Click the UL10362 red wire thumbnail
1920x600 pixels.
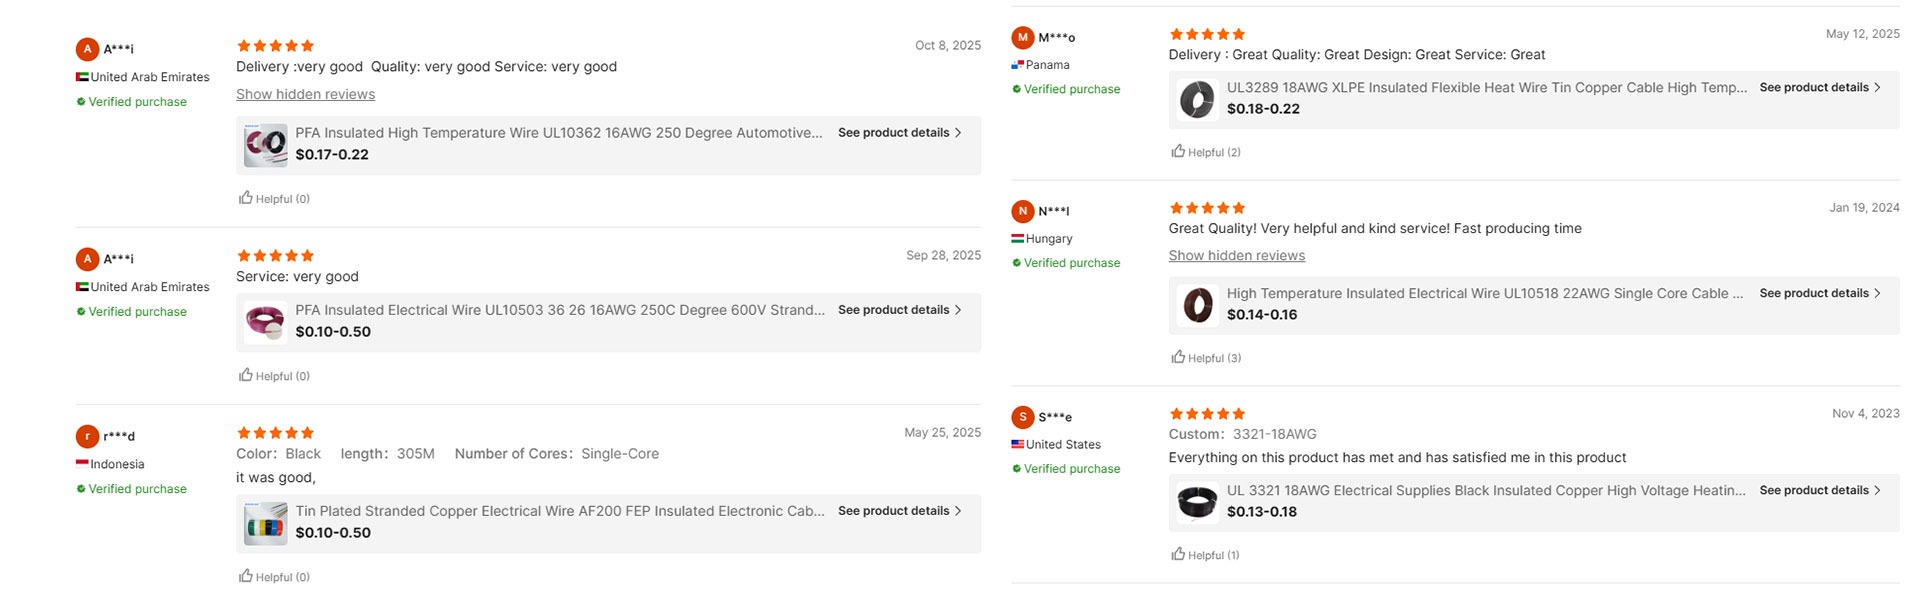click(x=266, y=145)
